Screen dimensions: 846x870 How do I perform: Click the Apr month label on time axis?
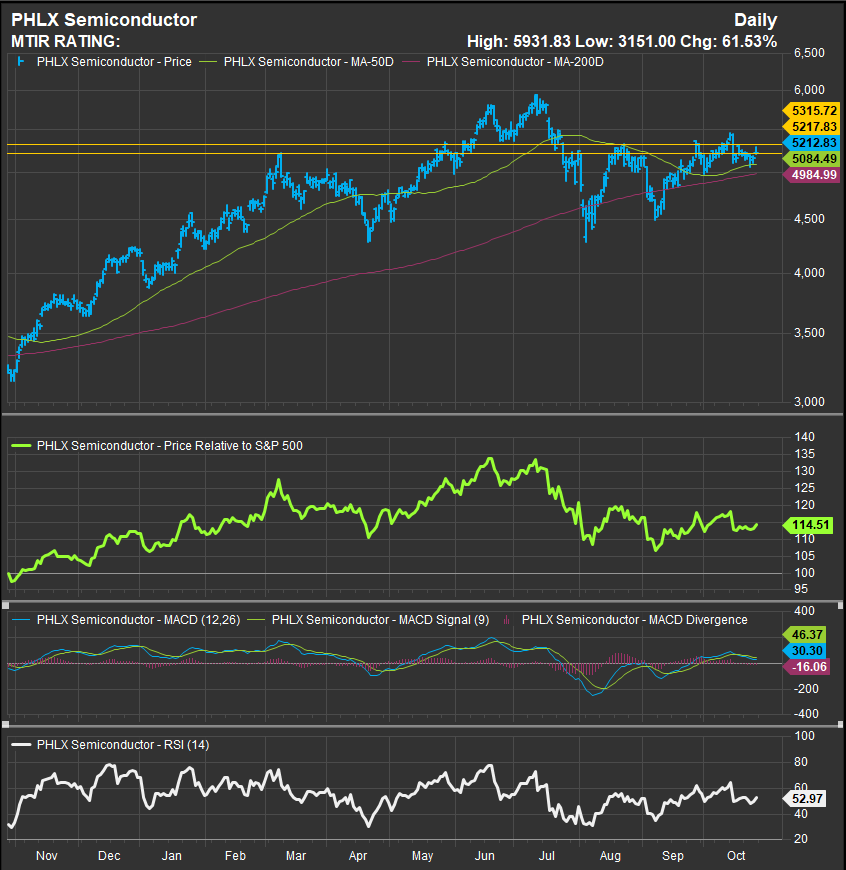point(358,856)
